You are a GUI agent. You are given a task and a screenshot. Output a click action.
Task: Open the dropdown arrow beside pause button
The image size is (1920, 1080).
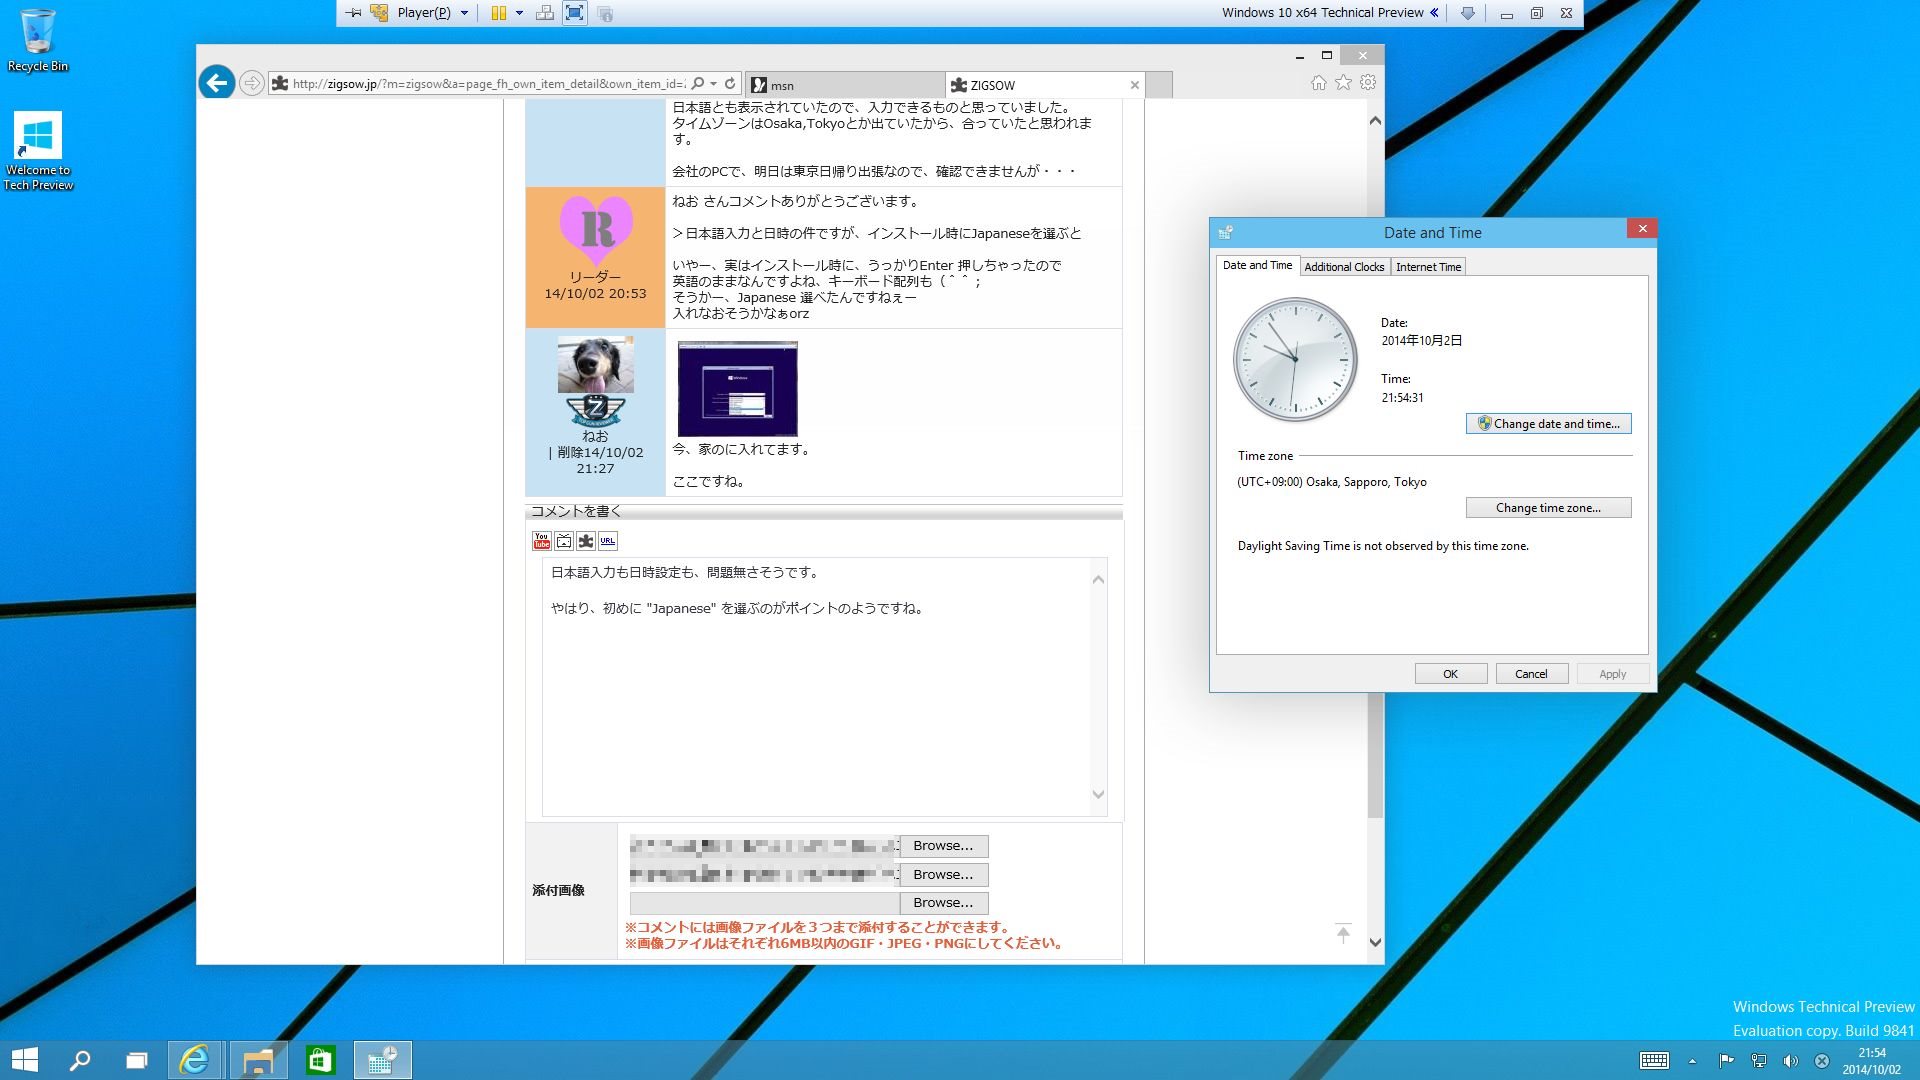click(519, 13)
